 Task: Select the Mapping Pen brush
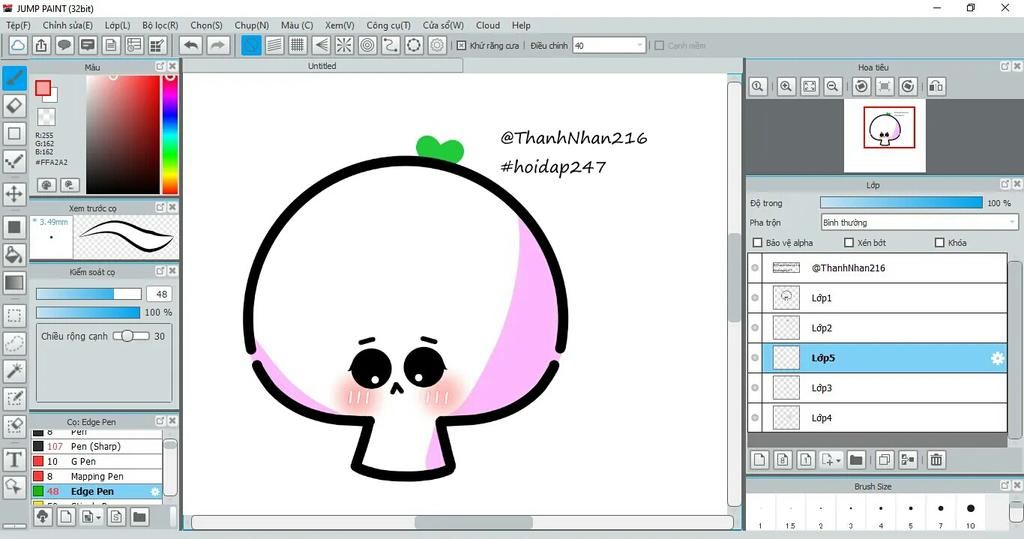[97, 476]
